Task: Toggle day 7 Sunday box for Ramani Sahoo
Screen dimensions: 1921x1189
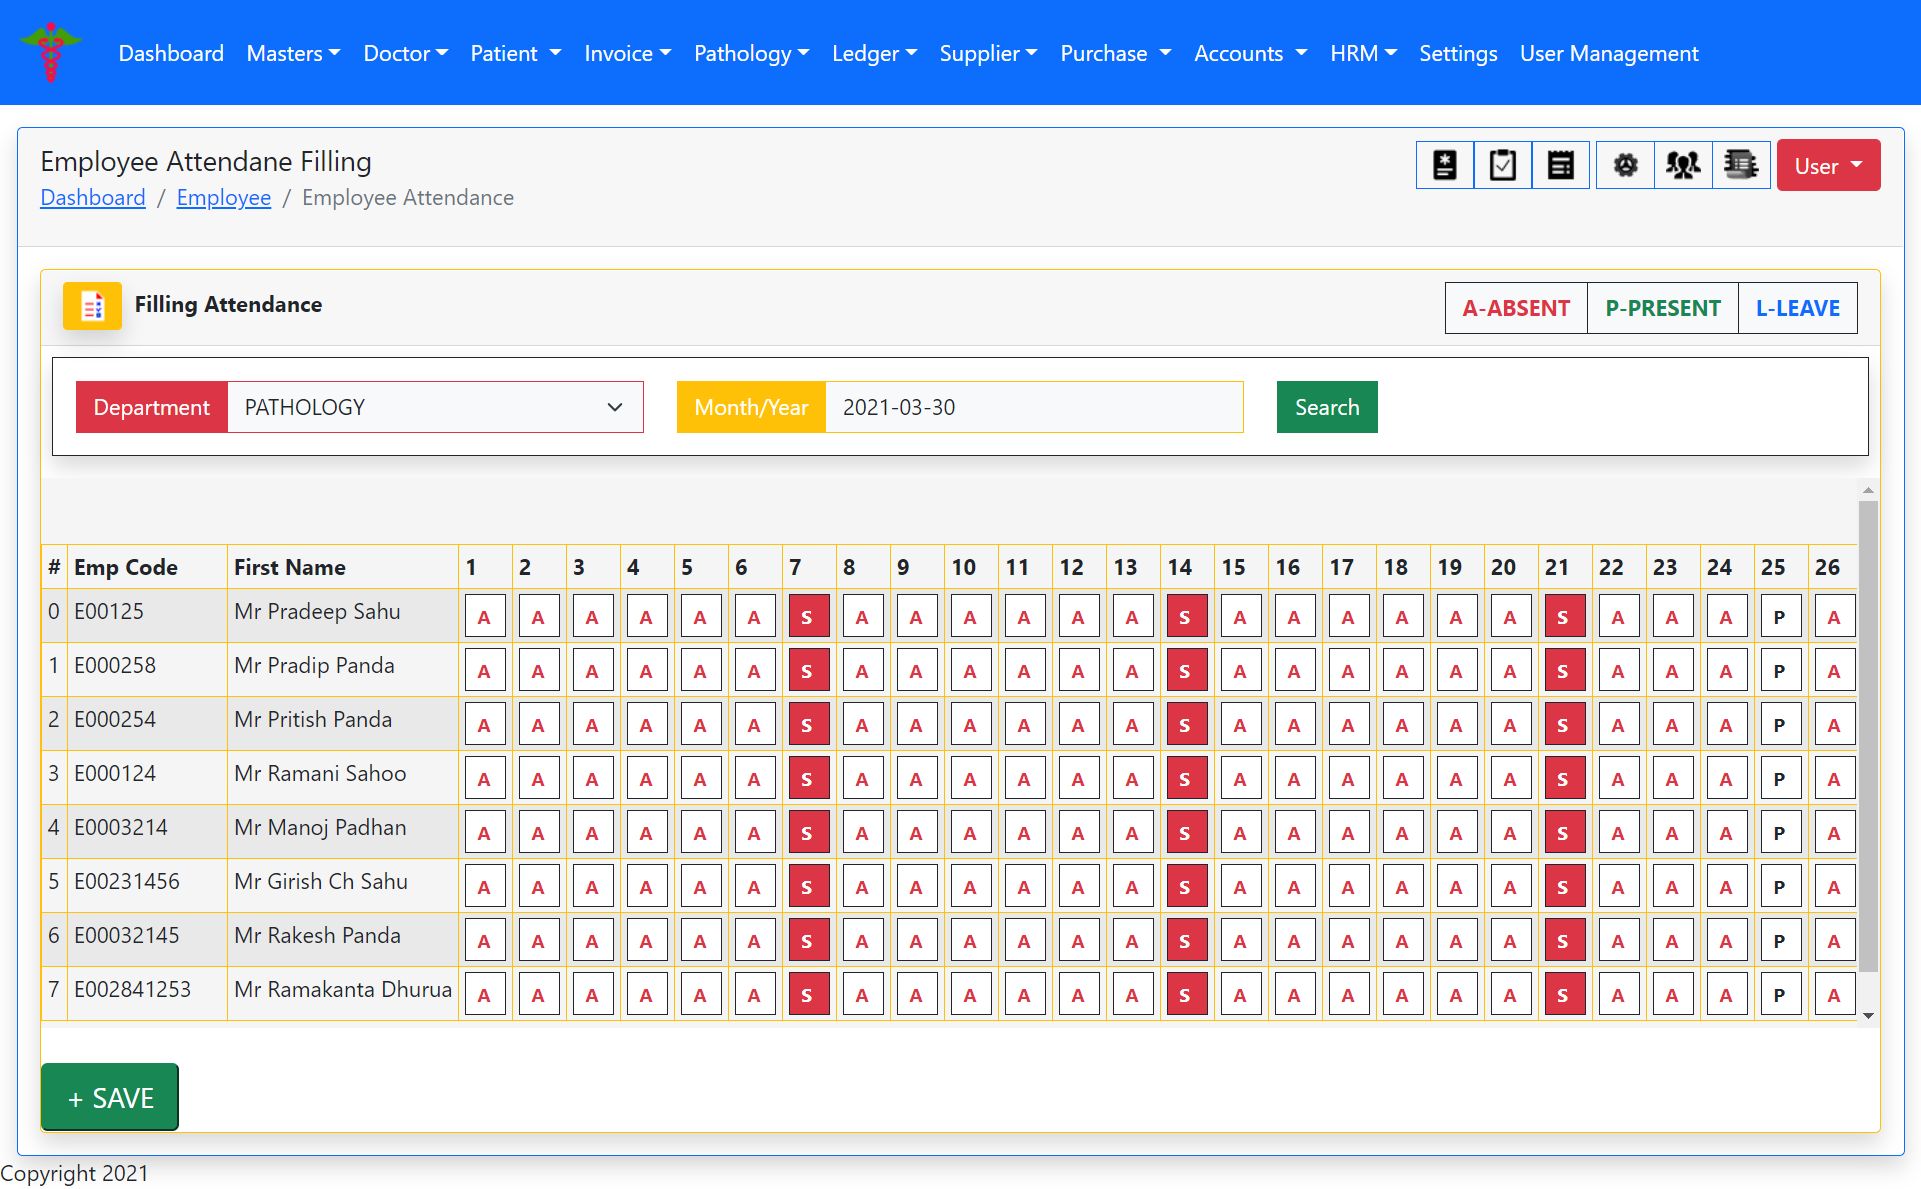Action: pos(808,779)
